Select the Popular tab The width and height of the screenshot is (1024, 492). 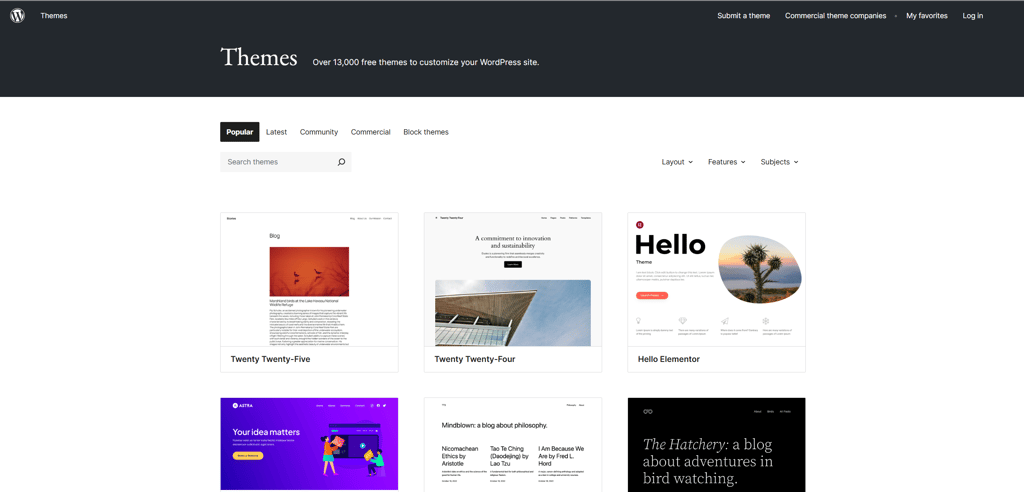coord(240,132)
